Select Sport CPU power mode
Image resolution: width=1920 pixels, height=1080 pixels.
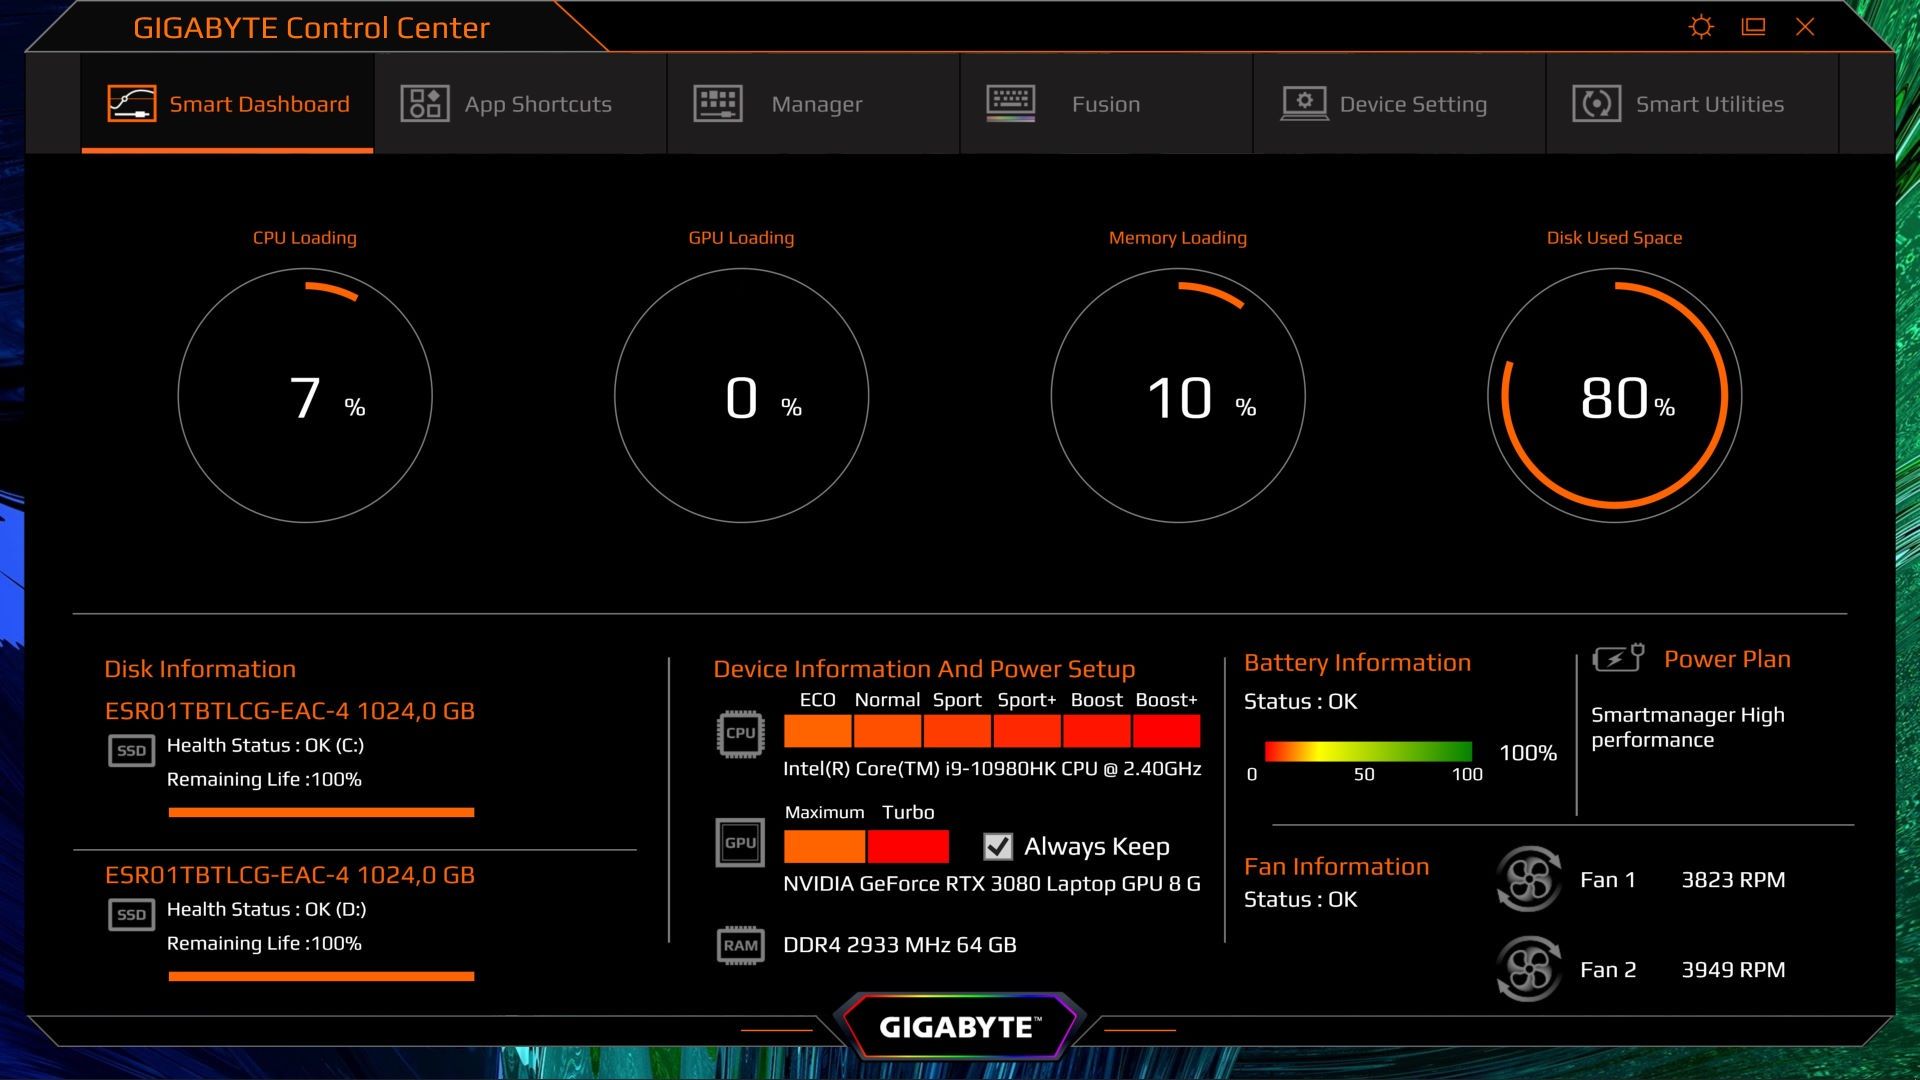point(957,731)
